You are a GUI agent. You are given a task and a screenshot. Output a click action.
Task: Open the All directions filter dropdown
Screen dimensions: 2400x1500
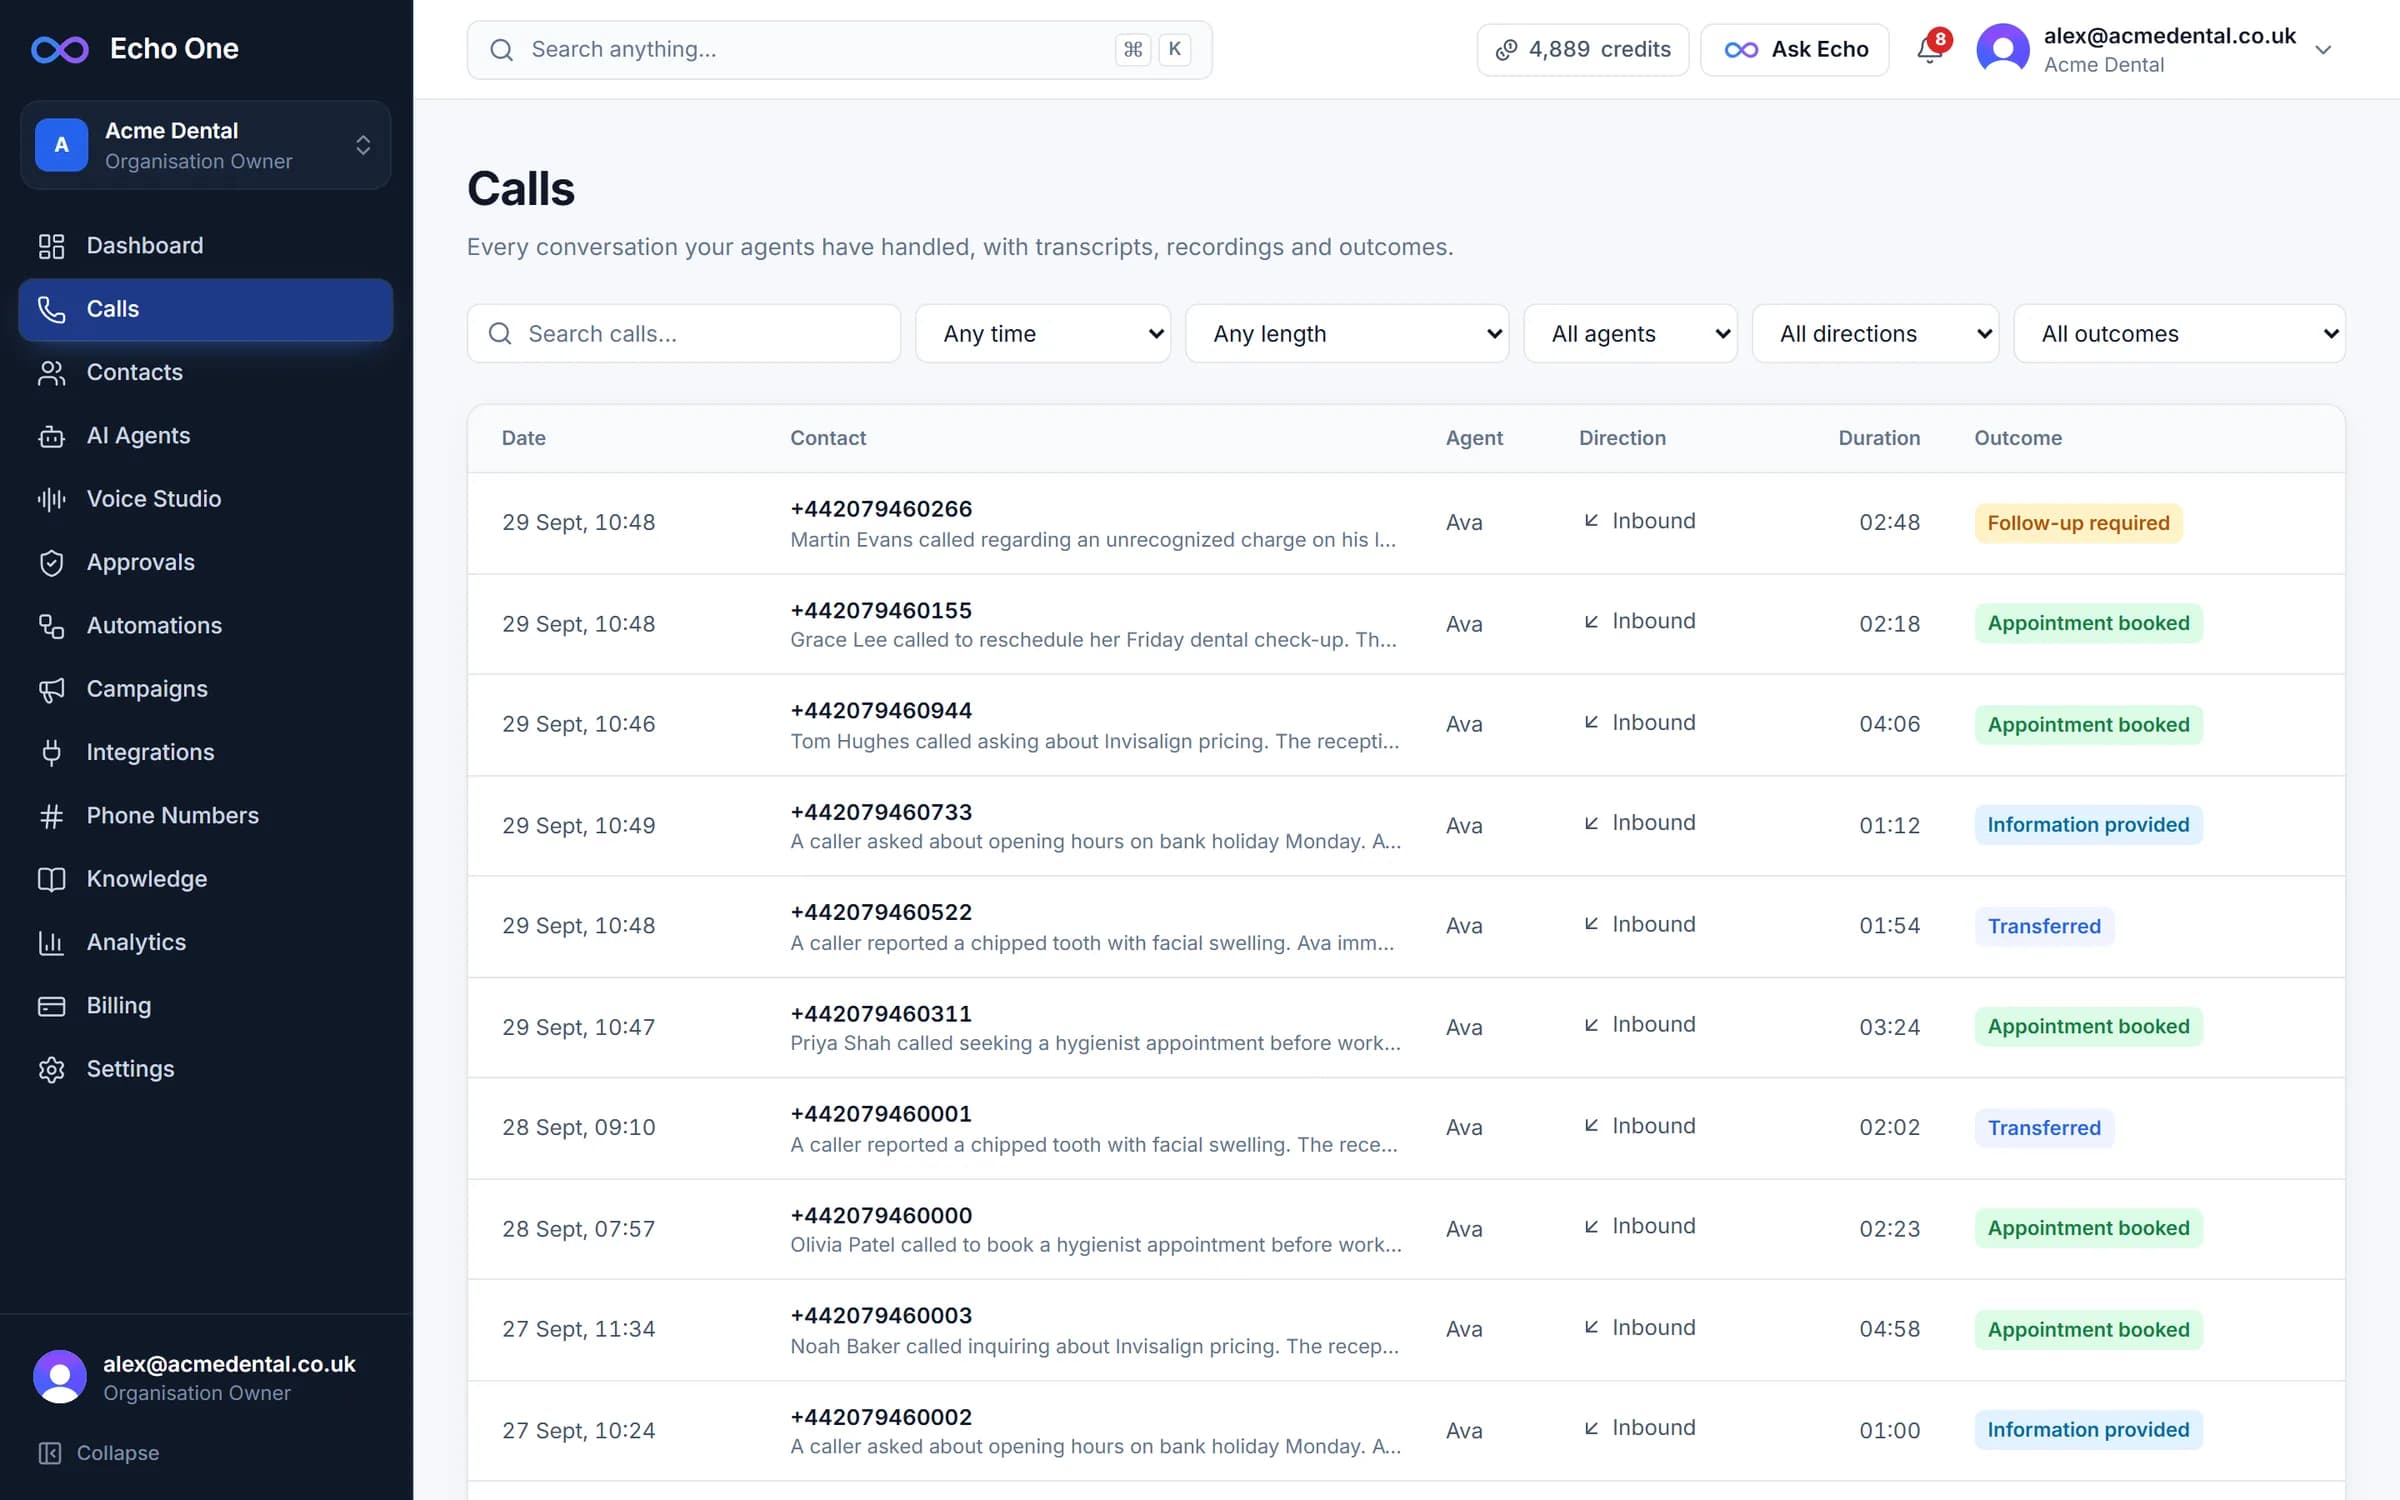(1875, 334)
